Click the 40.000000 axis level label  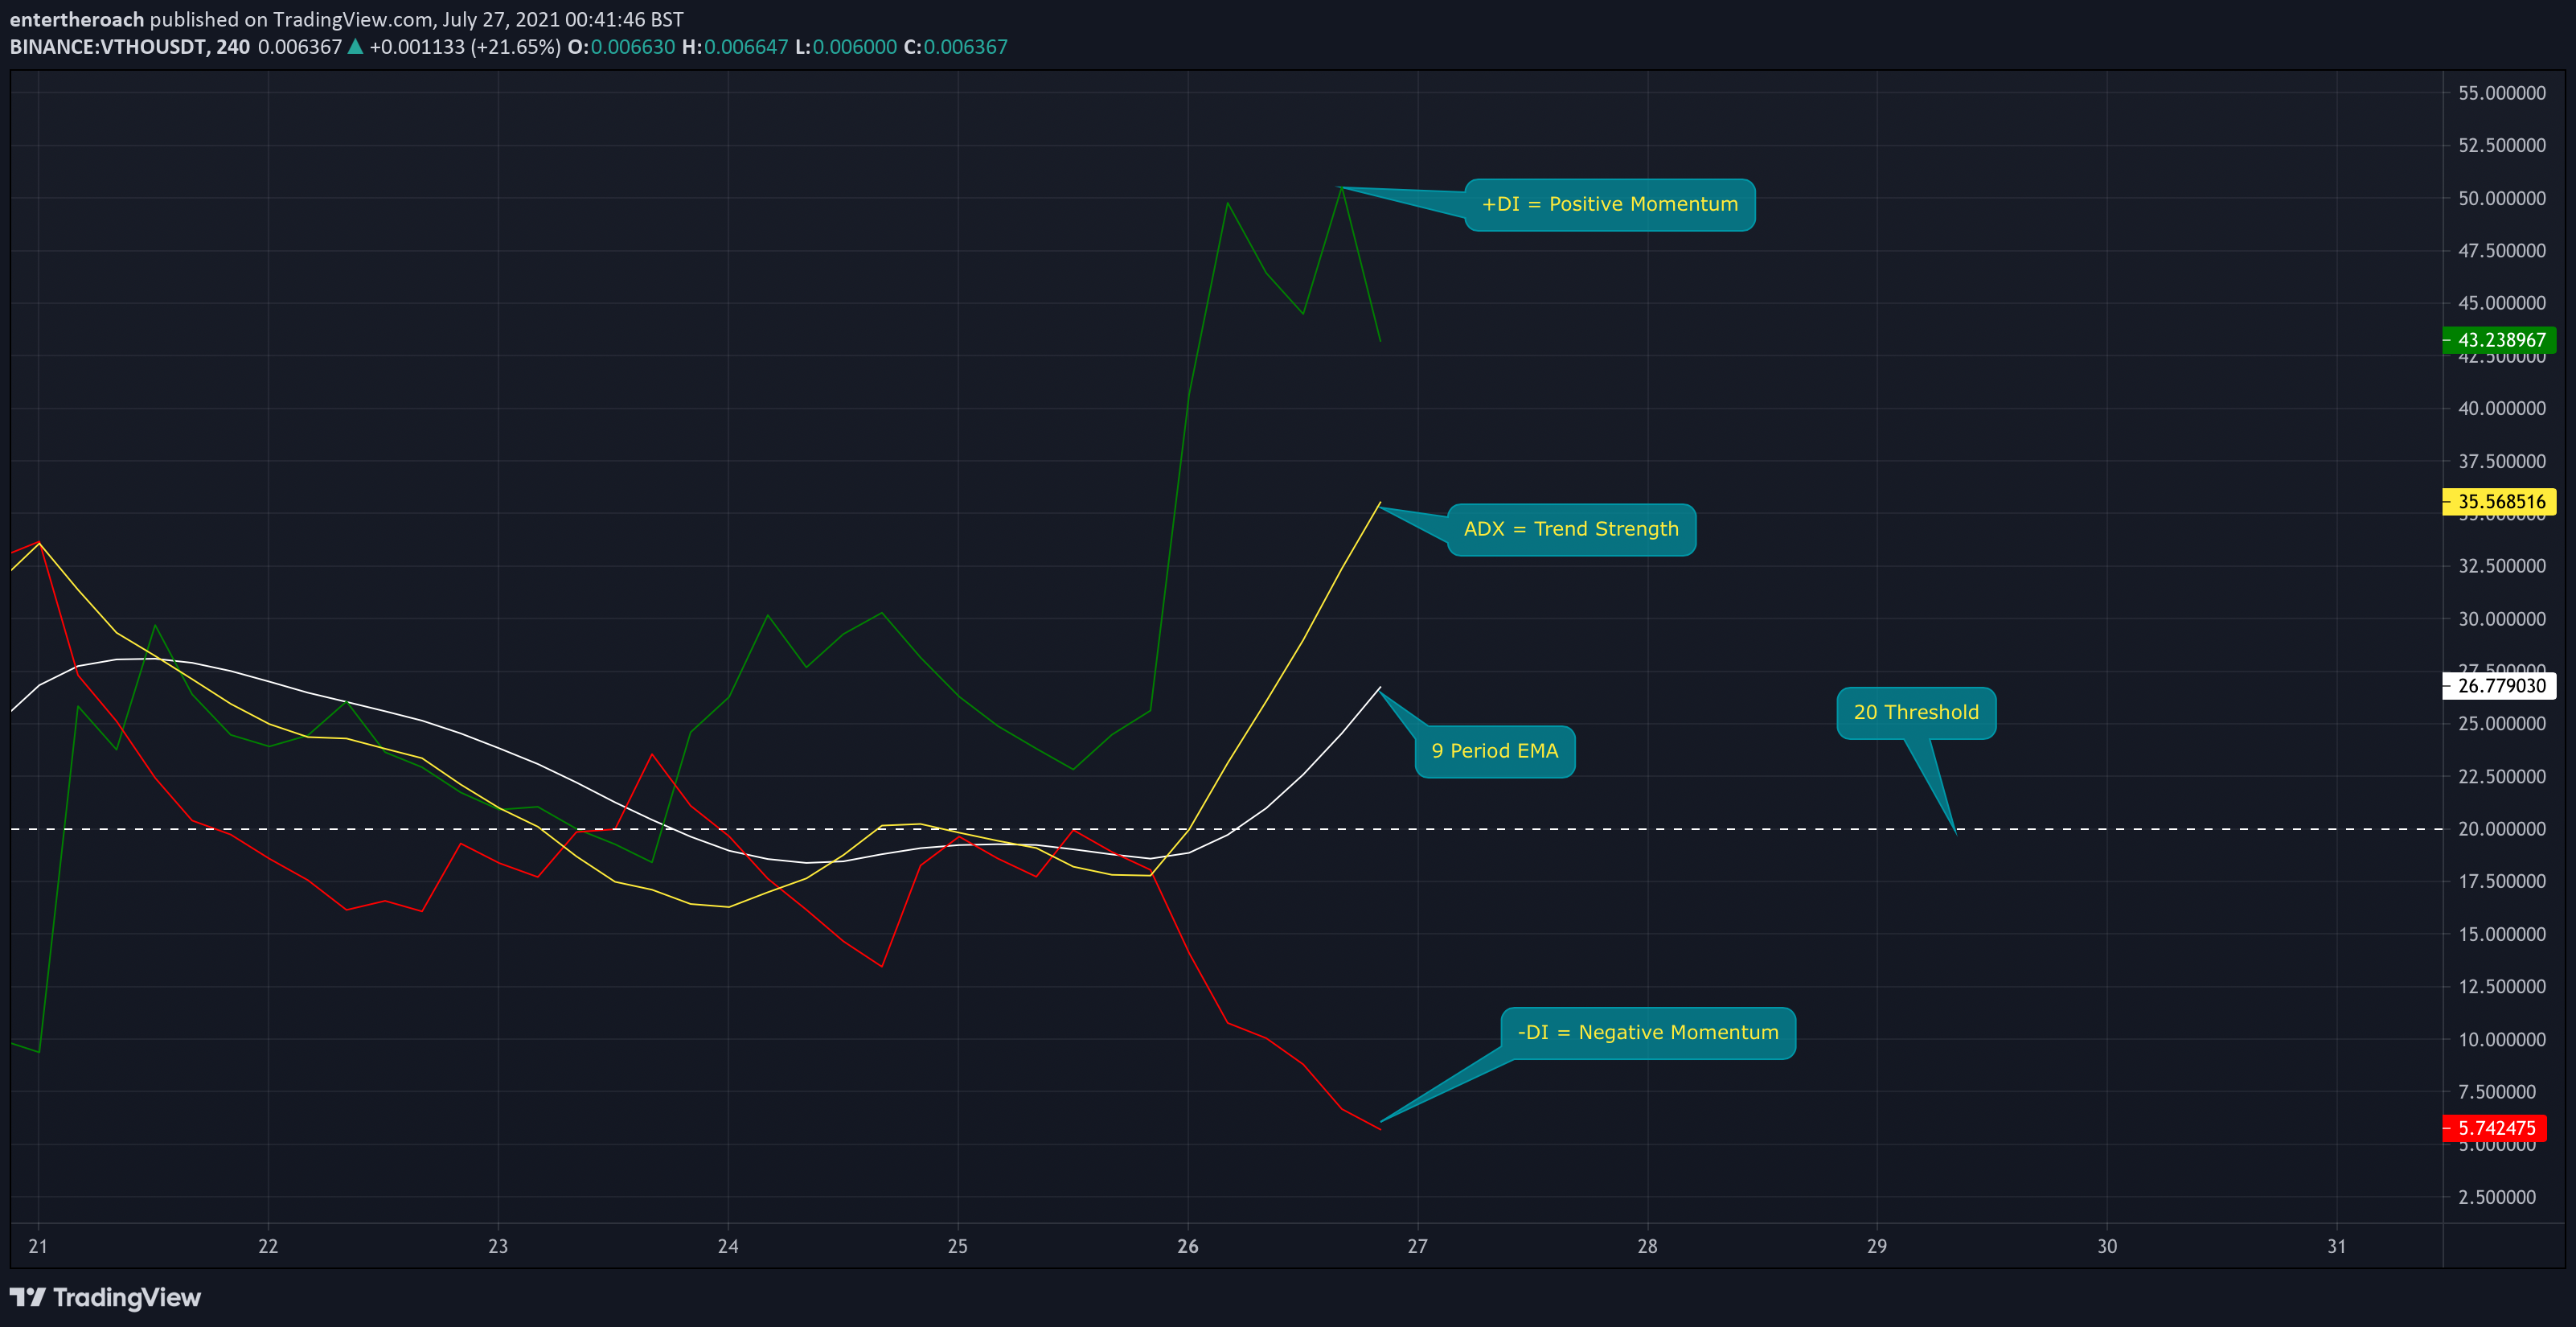(2502, 408)
